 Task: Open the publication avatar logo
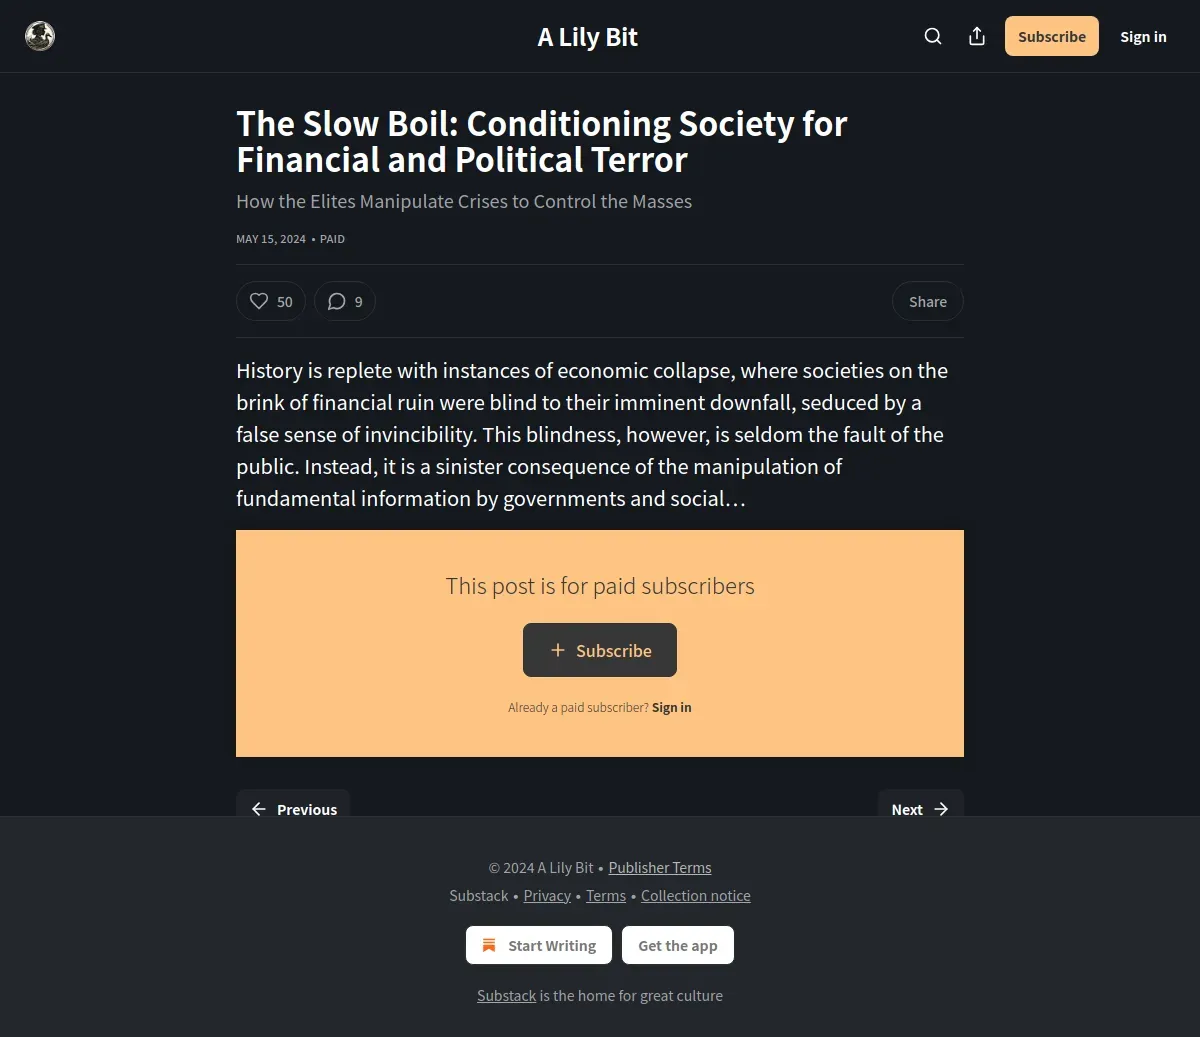point(40,36)
